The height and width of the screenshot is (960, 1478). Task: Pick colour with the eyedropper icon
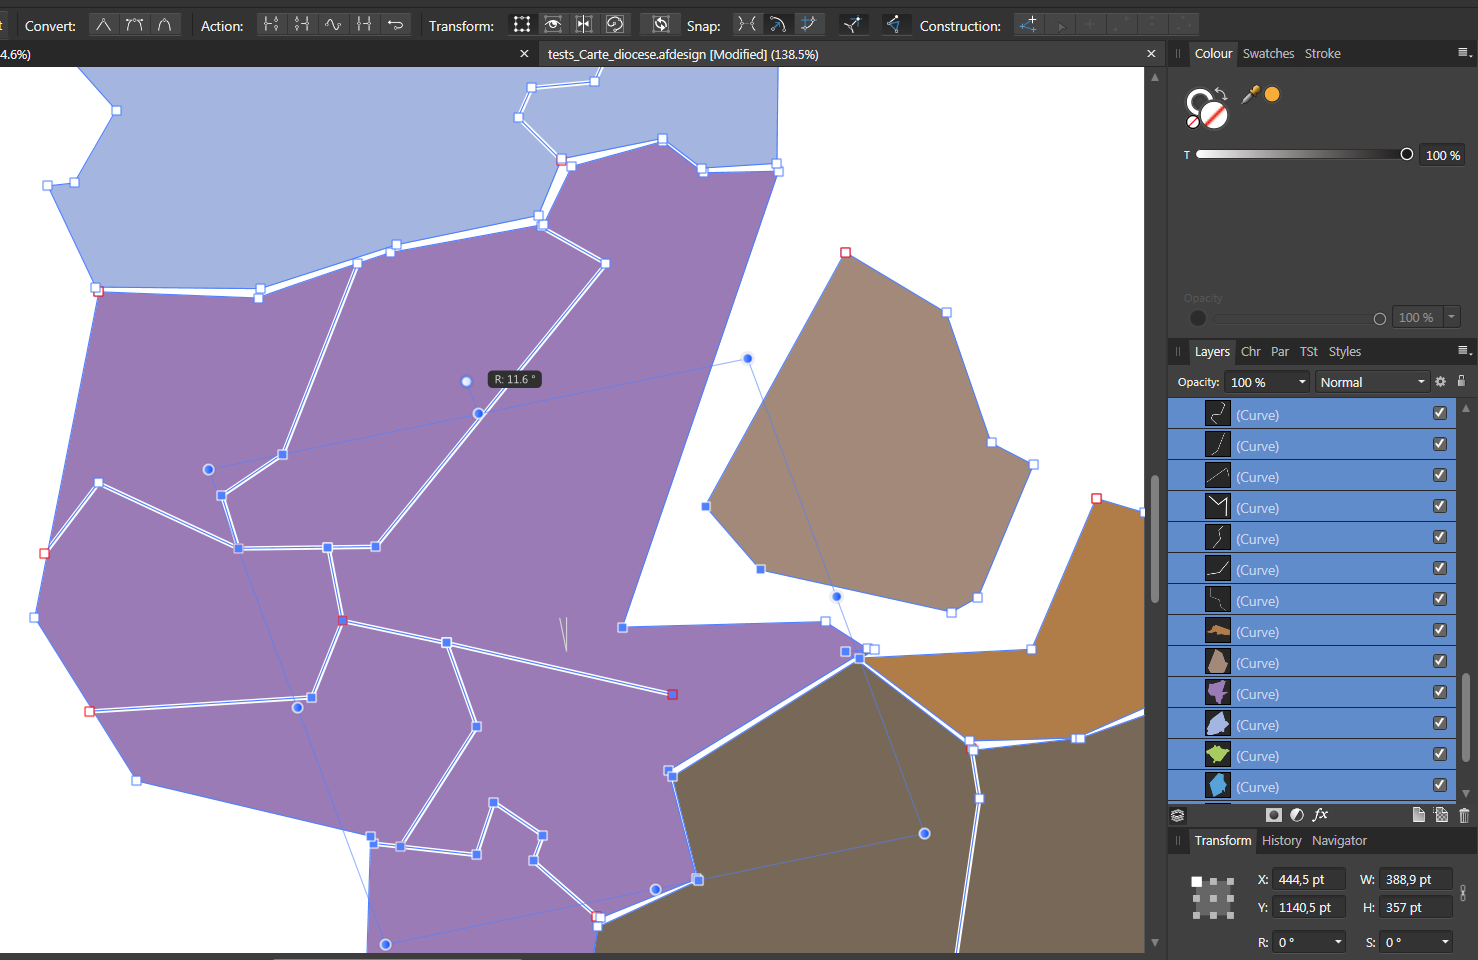pos(1250,94)
